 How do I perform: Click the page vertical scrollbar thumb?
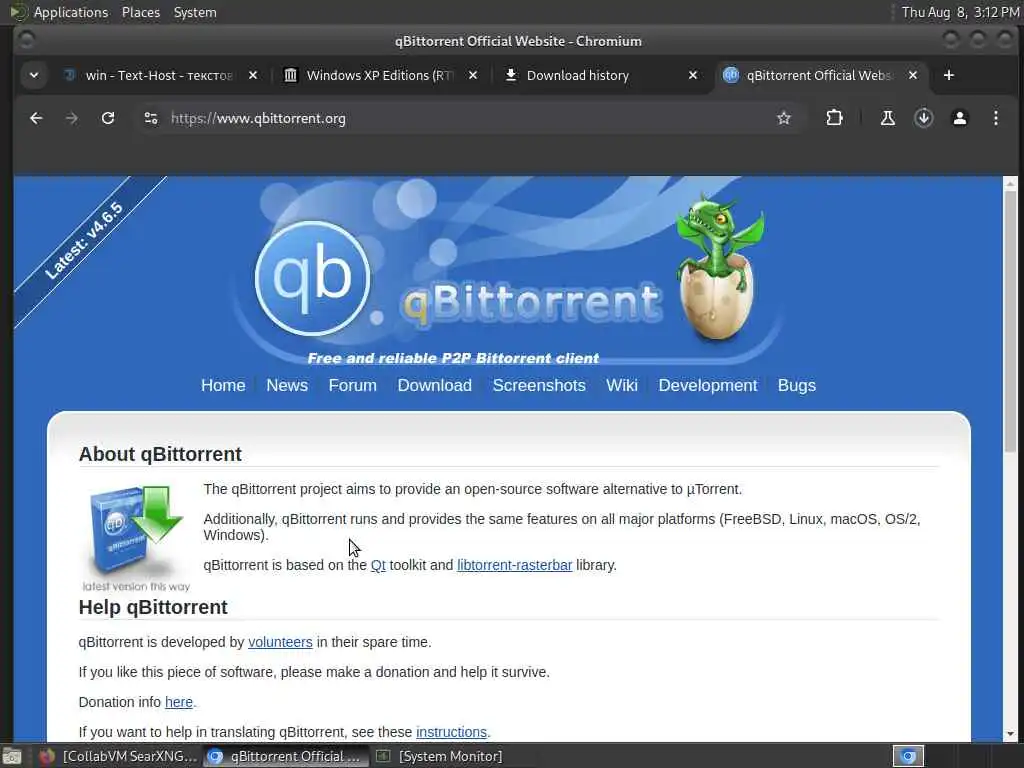tap(1010, 320)
